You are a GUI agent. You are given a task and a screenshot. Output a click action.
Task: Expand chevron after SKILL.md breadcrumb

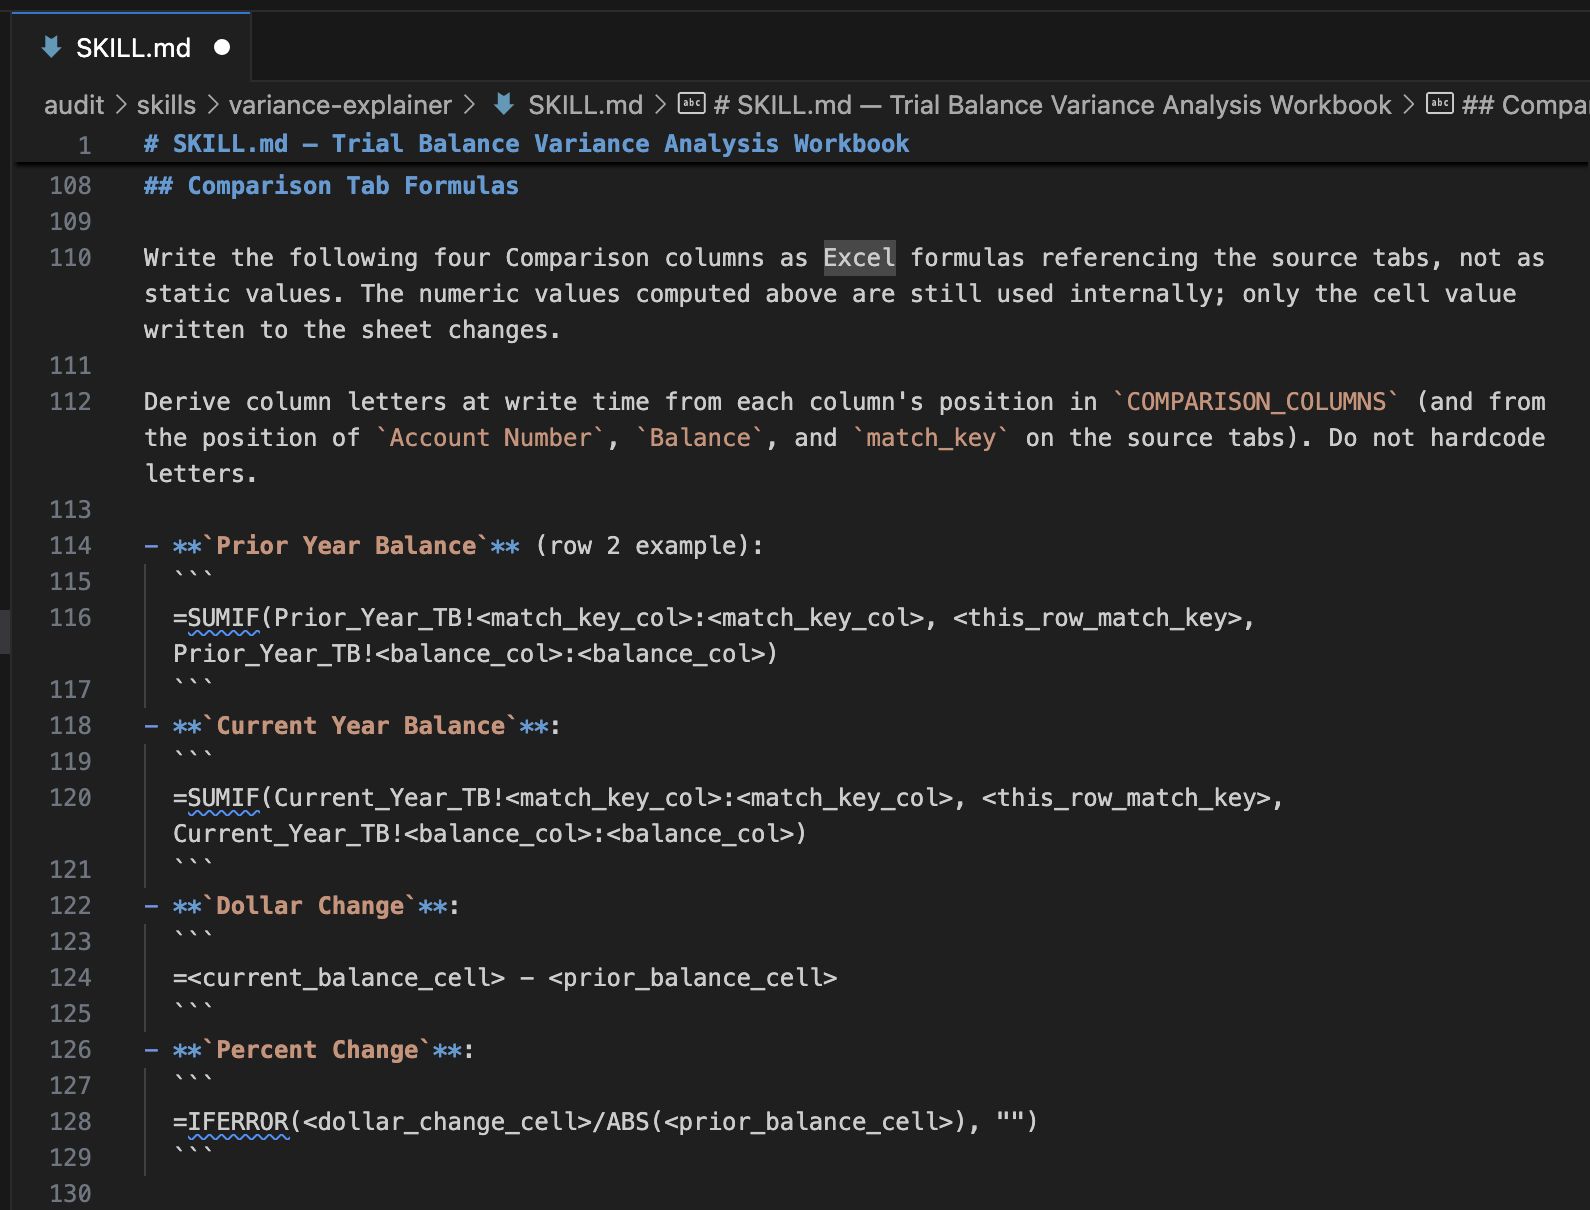(x=660, y=105)
